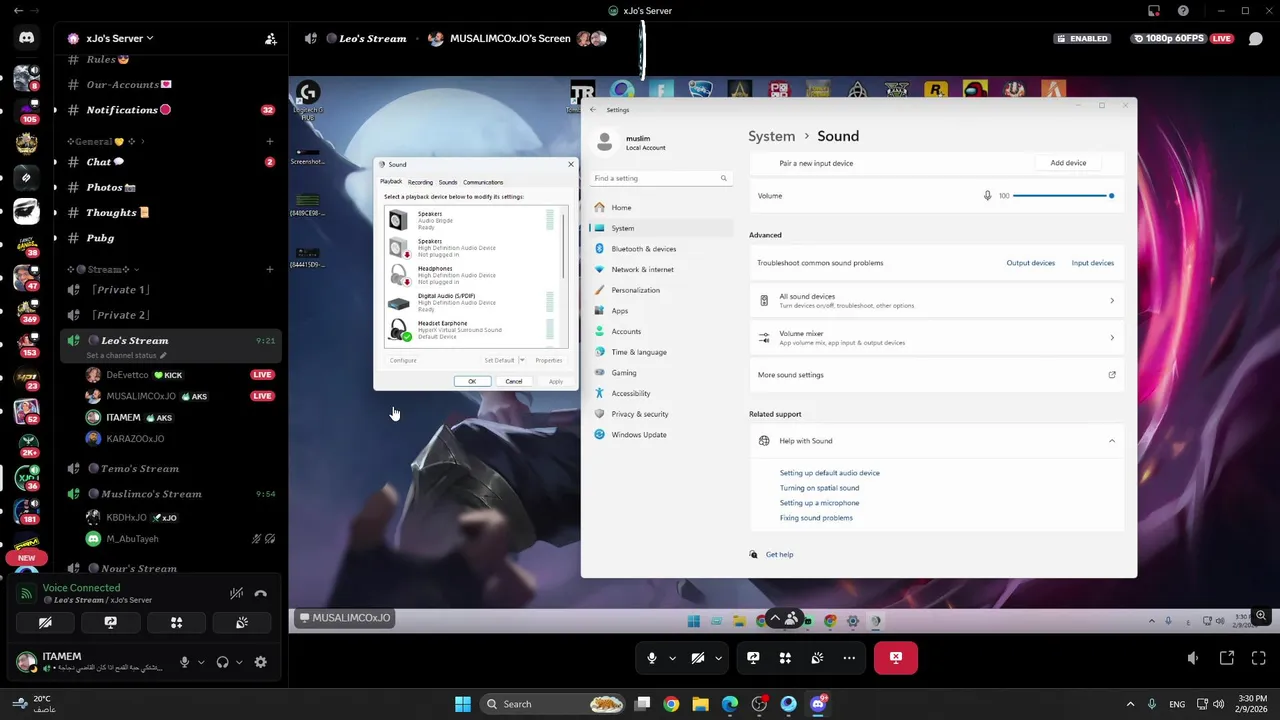
Task: Open the Pubg text channel
Action: click(170, 238)
